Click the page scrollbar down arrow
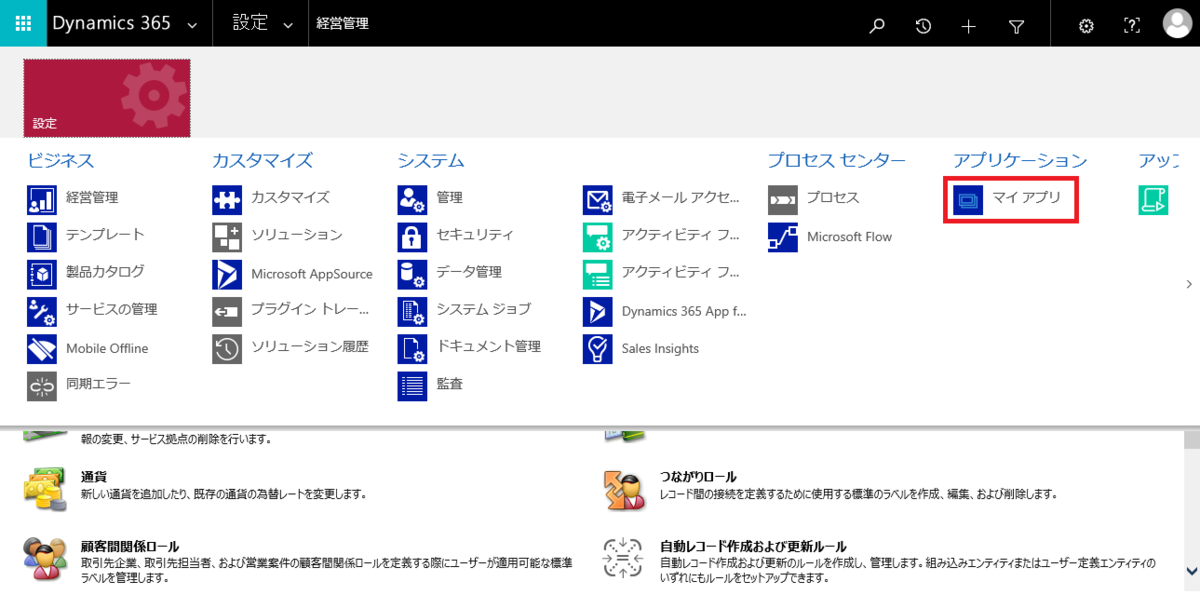Viewport: 1200px width, 595px height. [1191, 570]
